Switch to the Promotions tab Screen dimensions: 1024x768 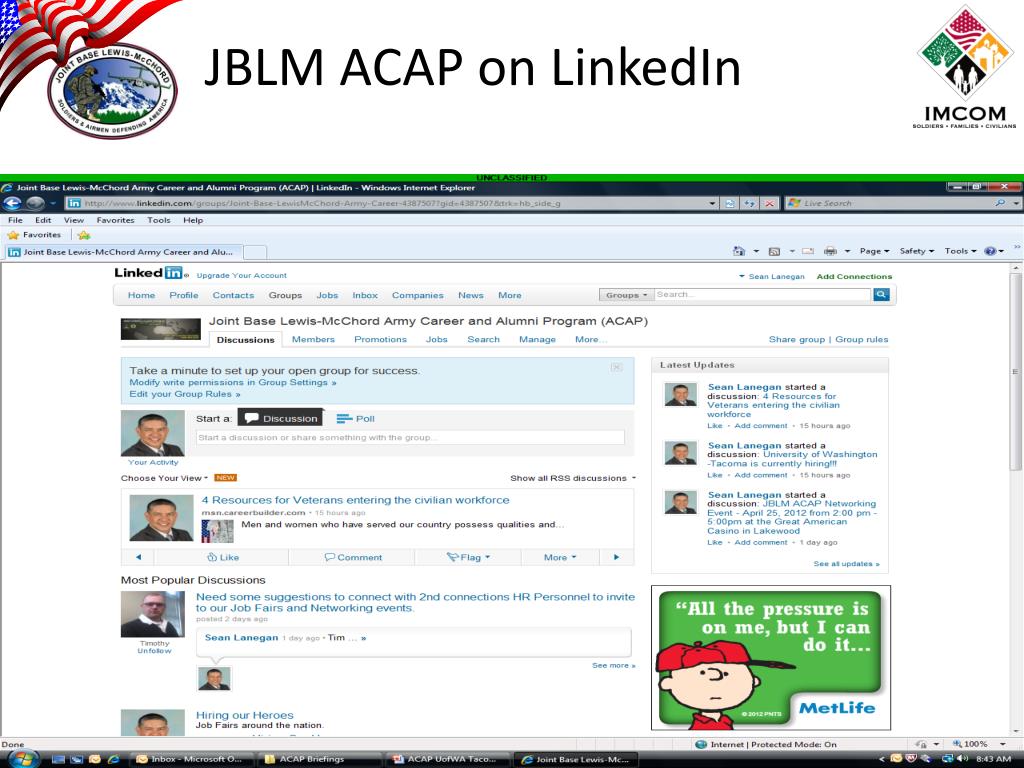pyautogui.click(x=380, y=339)
